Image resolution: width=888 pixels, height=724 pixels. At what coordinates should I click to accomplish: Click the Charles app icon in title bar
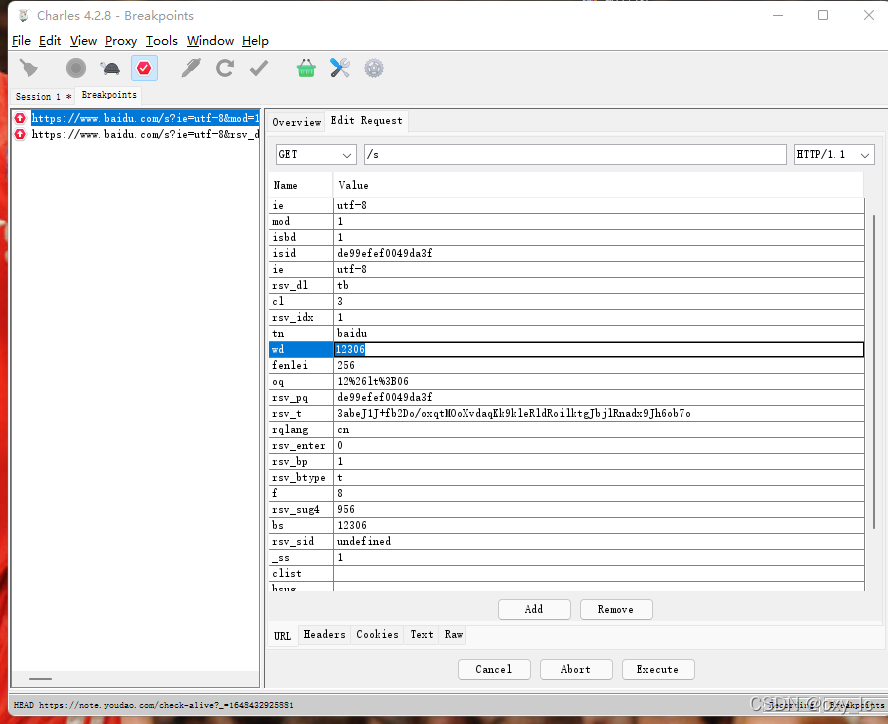[23, 16]
